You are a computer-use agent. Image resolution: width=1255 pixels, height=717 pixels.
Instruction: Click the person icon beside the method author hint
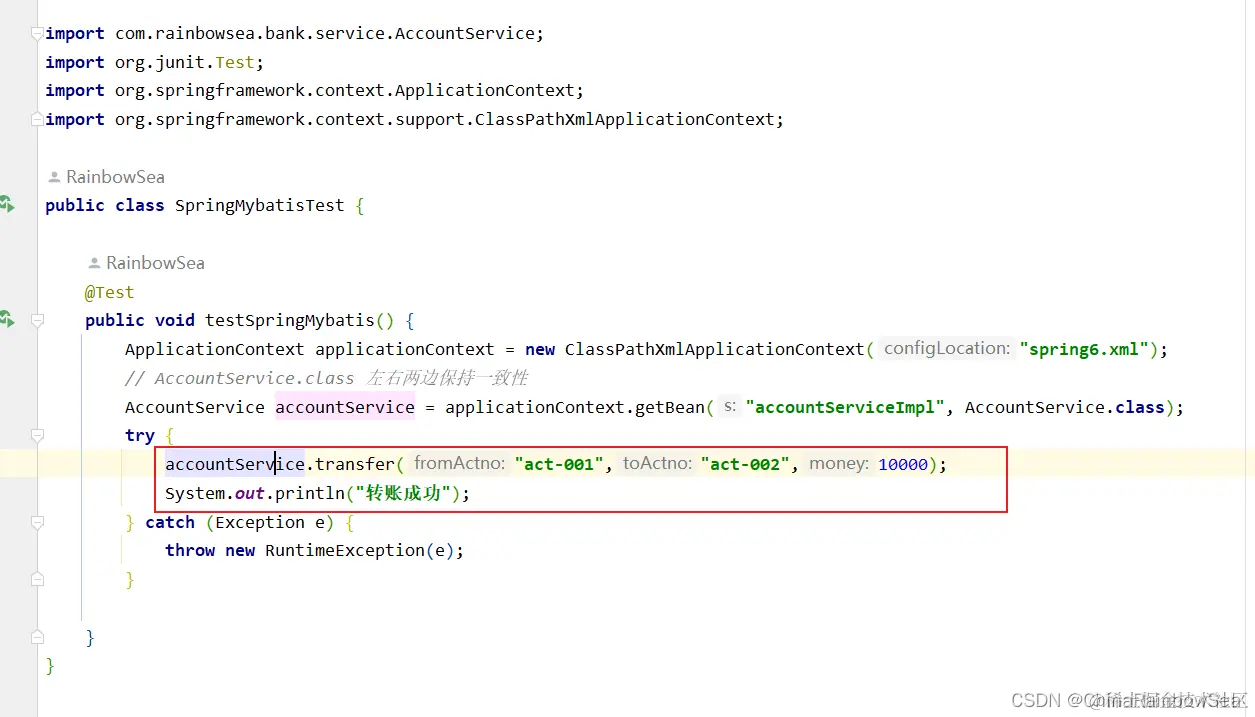pyautogui.click(x=94, y=263)
